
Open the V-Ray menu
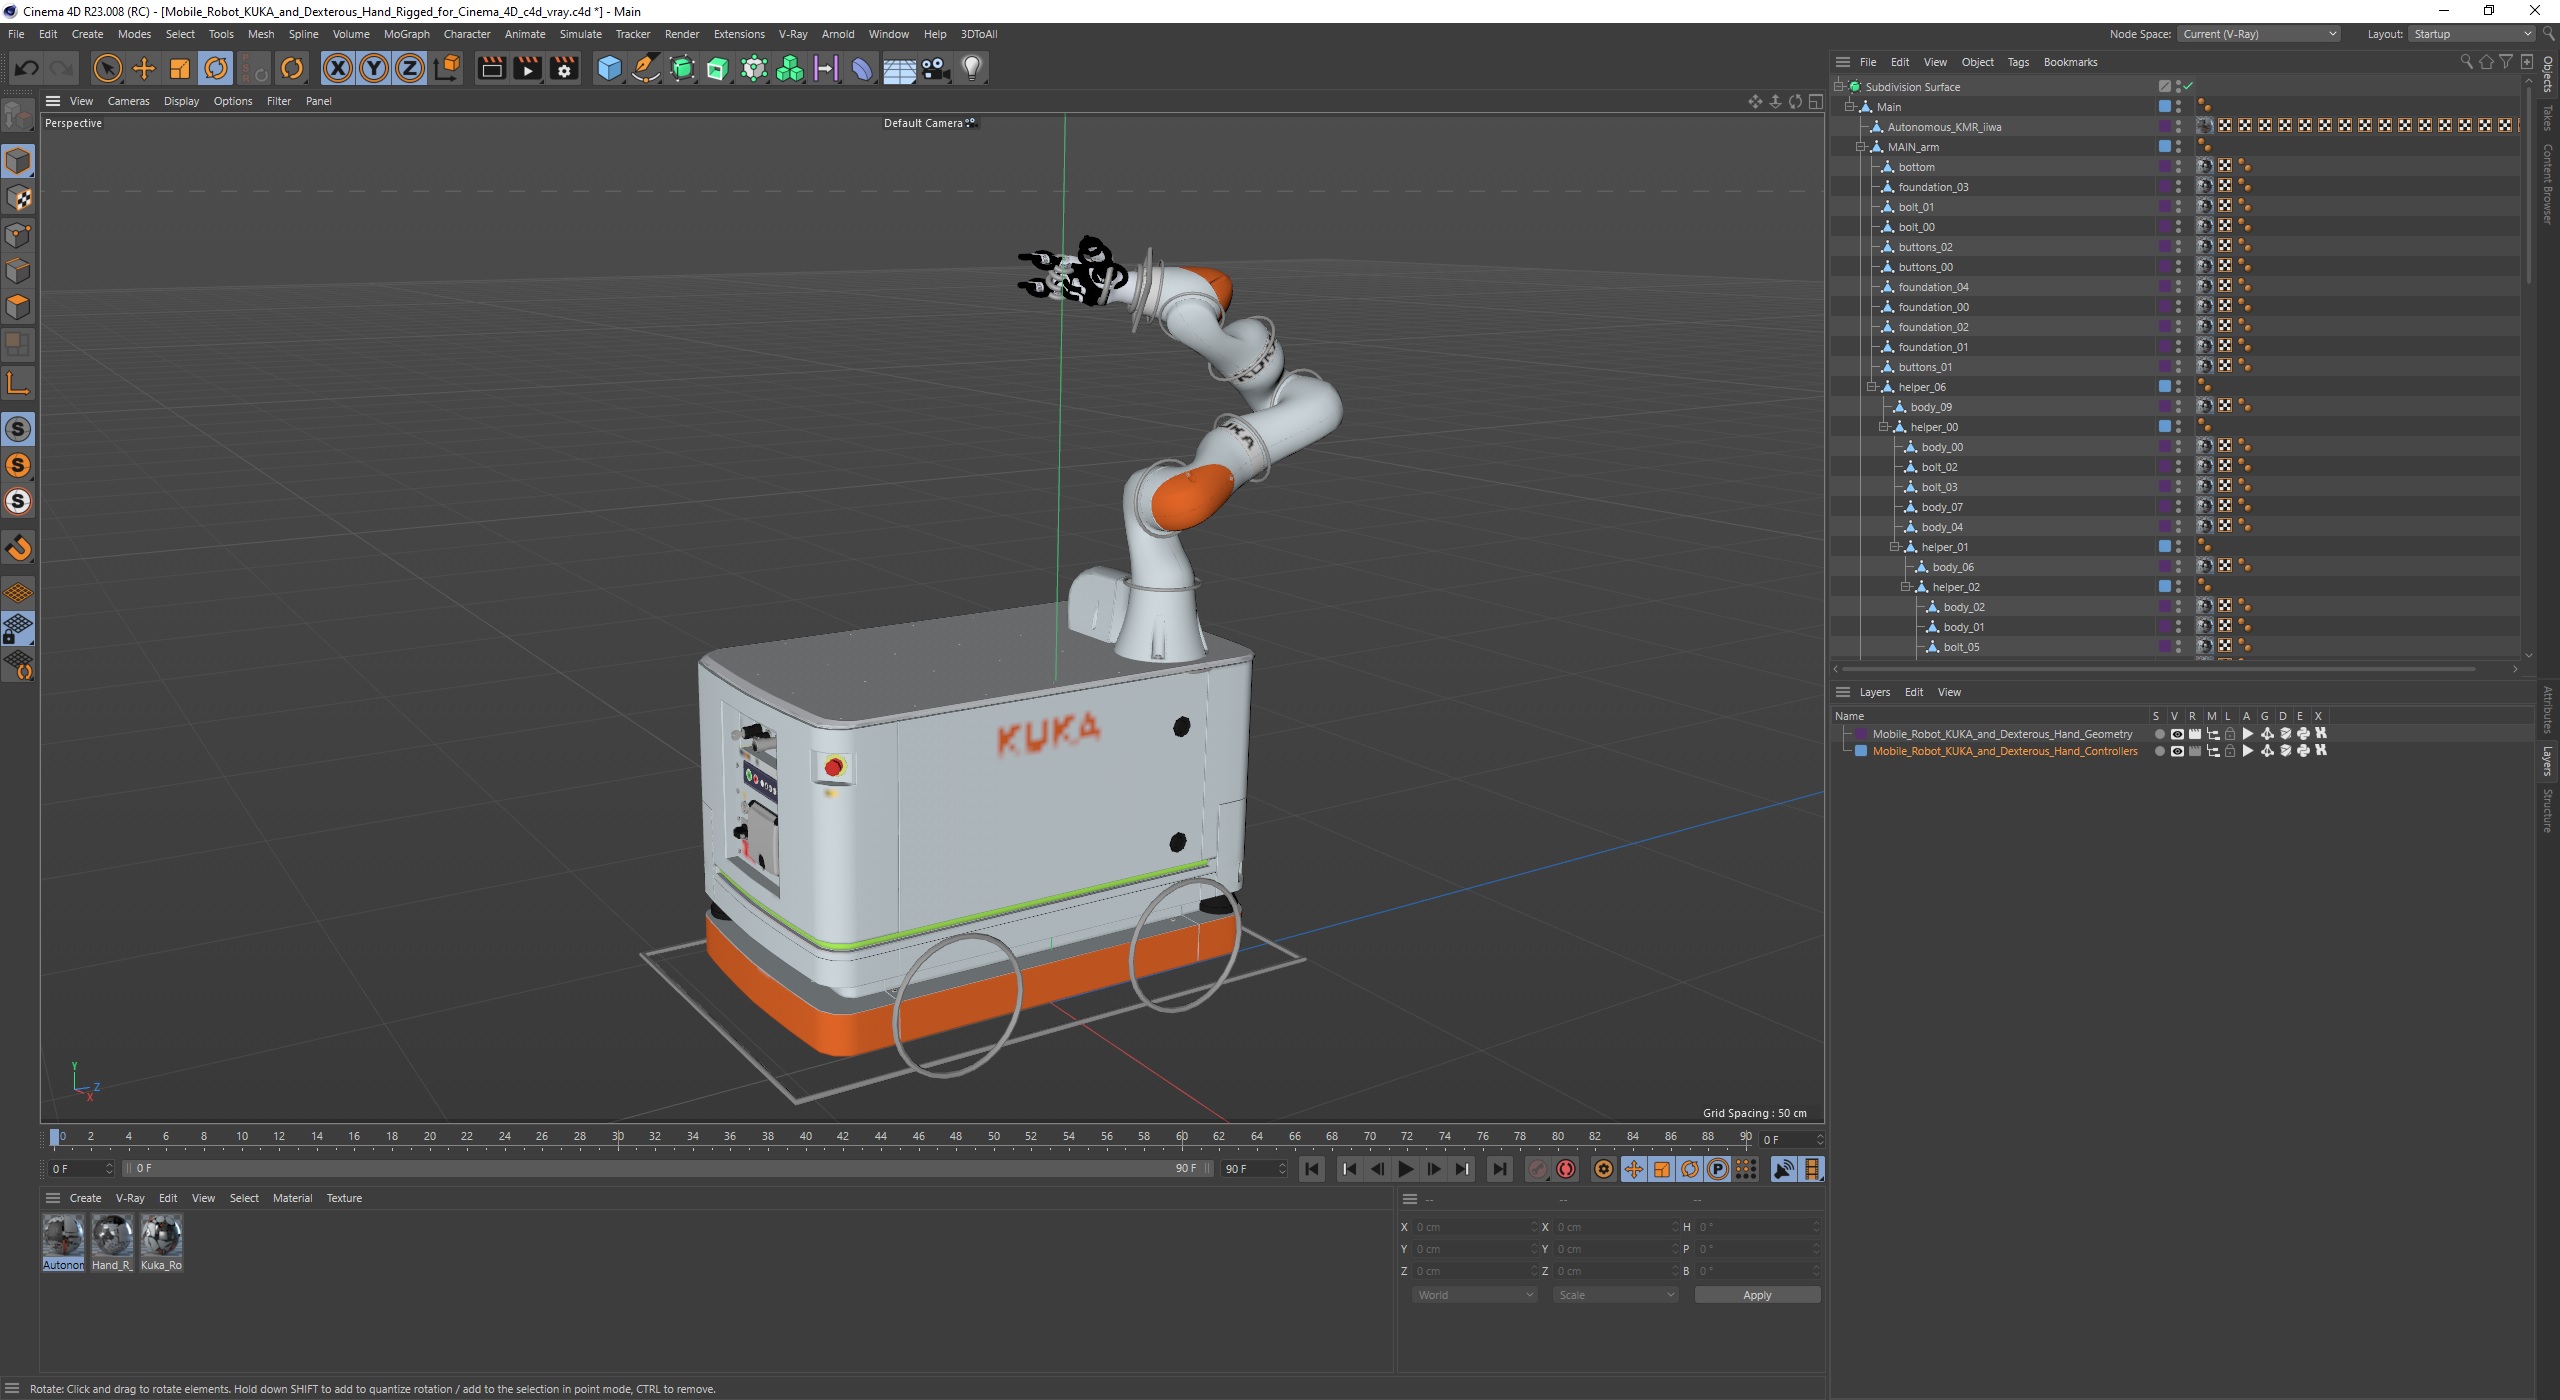point(793,34)
